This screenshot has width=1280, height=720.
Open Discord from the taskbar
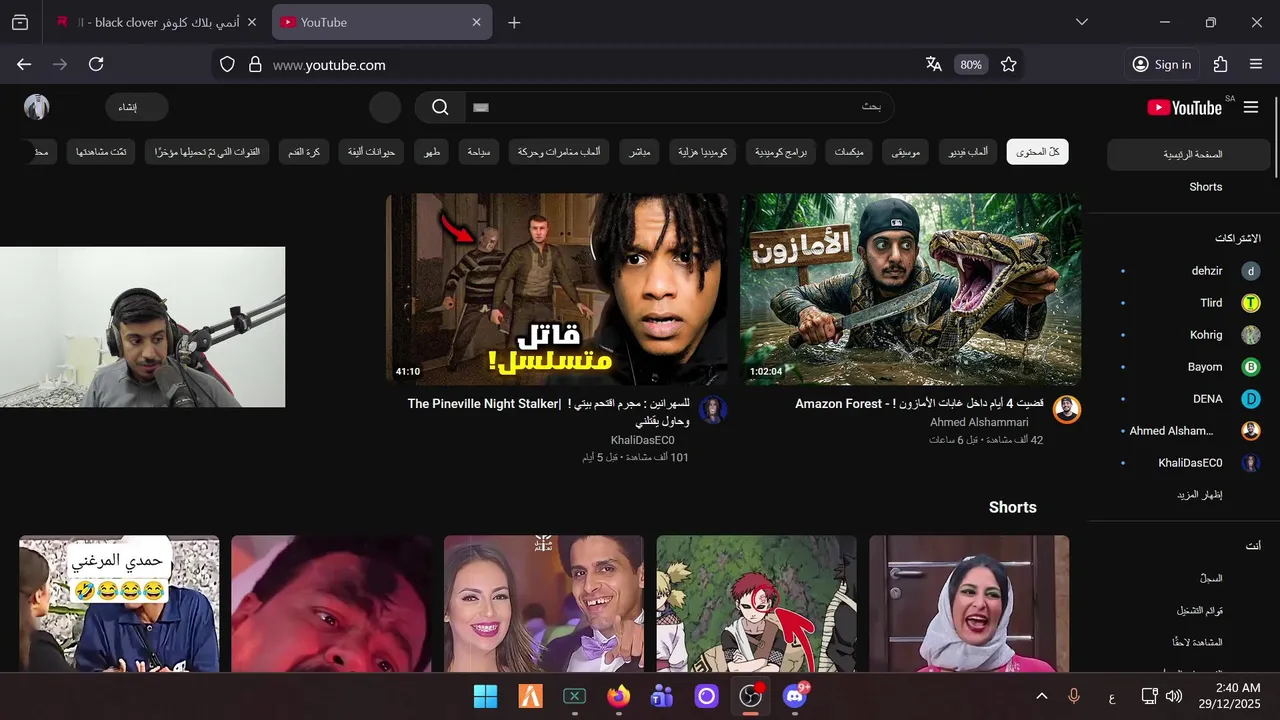pyautogui.click(x=796, y=696)
